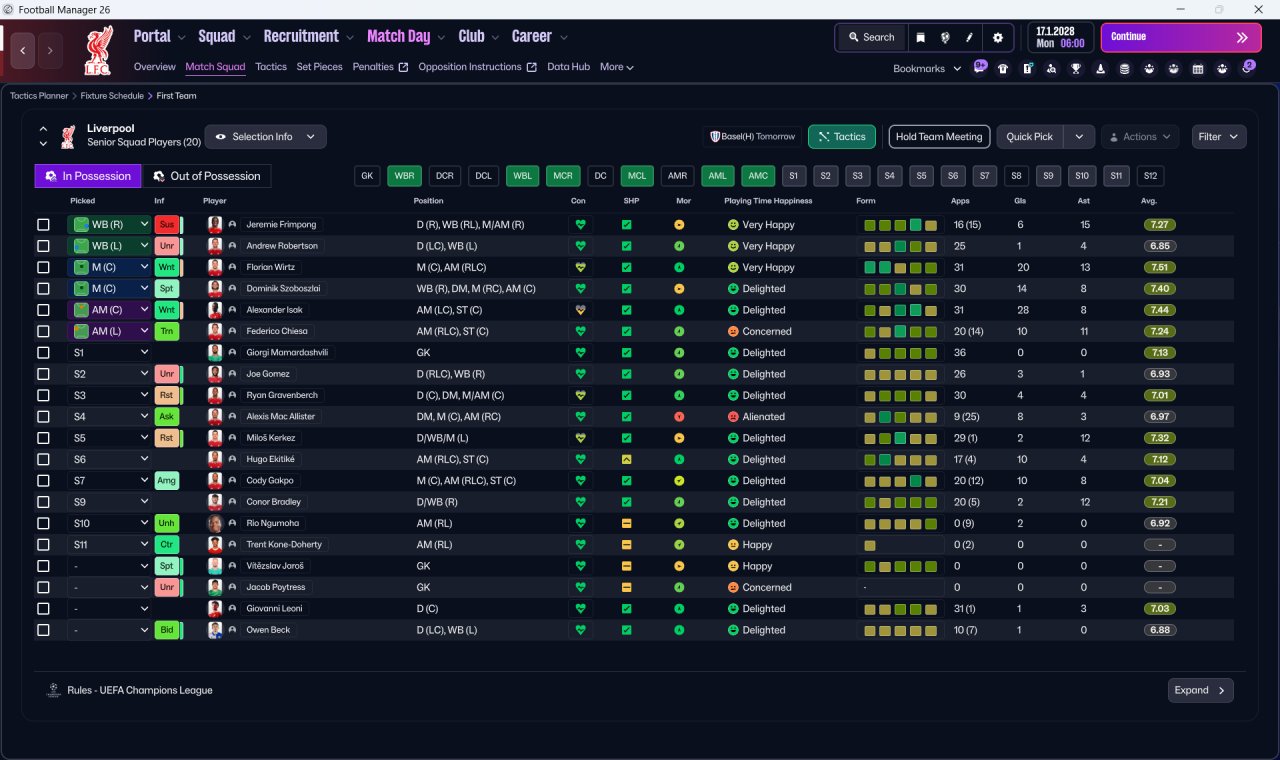Open the world globe icon
The image size is (1280, 760).
[945, 37]
